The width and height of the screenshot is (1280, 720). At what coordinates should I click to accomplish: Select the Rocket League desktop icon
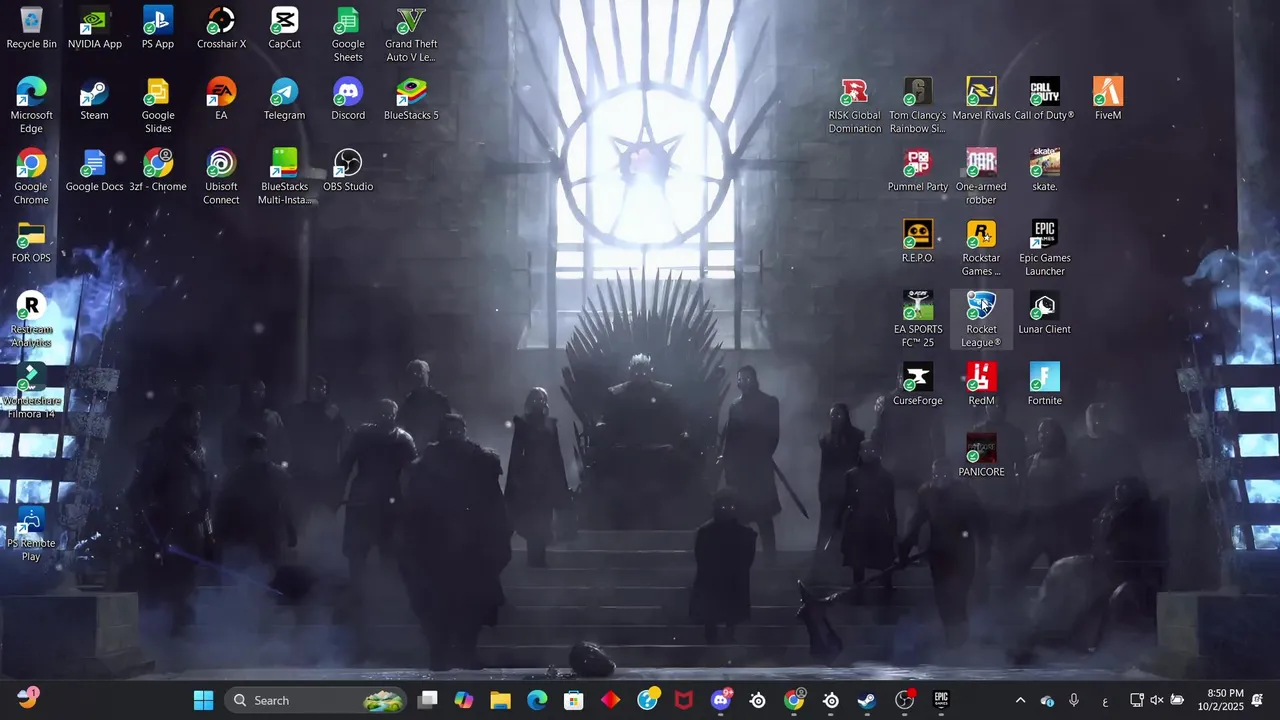981,320
